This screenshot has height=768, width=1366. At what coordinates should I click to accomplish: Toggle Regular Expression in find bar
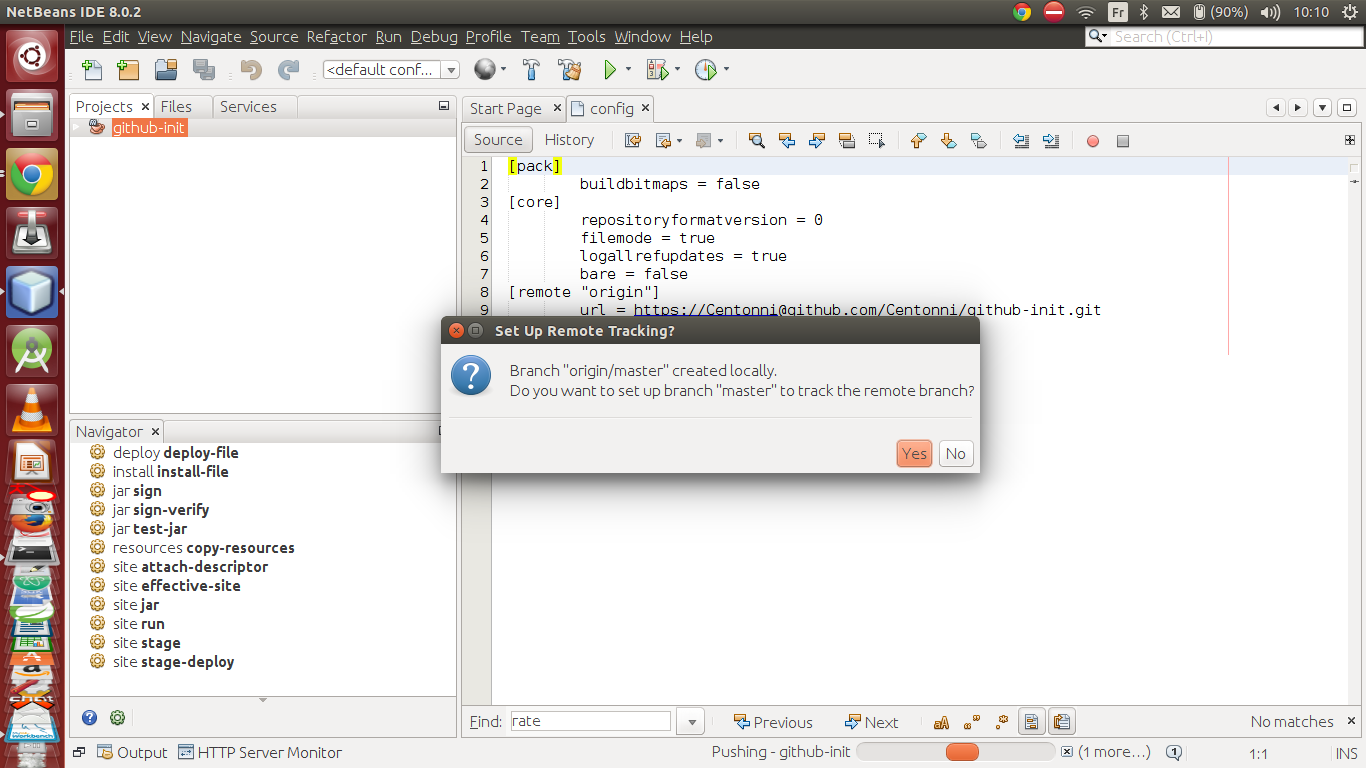pos(1001,722)
